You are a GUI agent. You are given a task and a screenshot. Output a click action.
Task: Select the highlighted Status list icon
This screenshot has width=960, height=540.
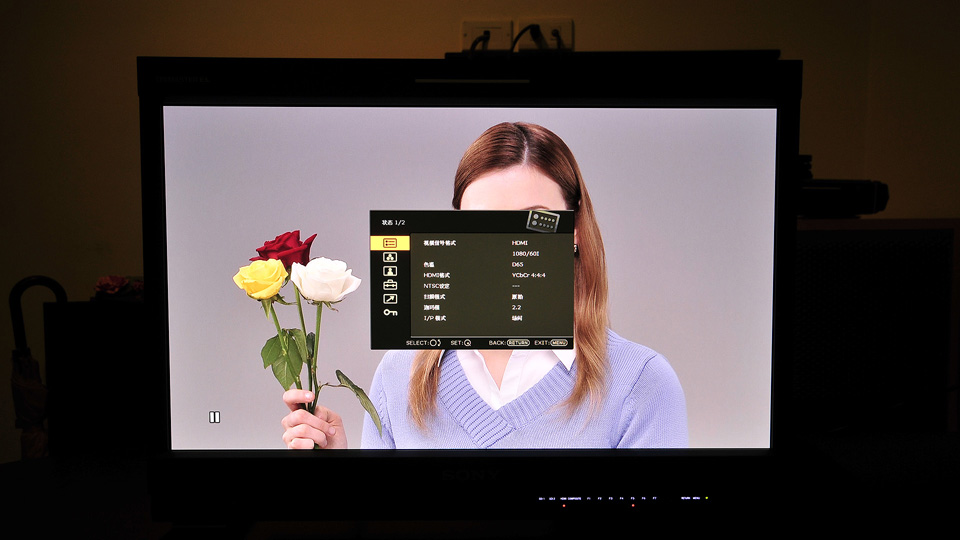pos(390,243)
